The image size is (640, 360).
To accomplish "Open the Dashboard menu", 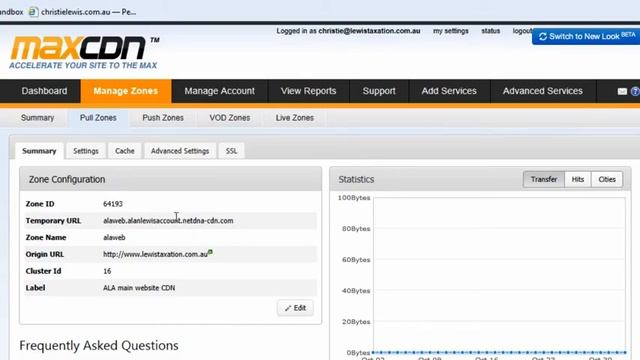I will coord(44,91).
